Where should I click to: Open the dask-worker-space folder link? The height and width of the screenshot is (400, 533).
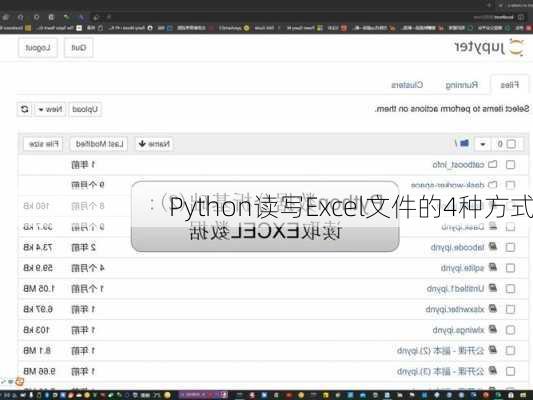pyautogui.click(x=447, y=185)
